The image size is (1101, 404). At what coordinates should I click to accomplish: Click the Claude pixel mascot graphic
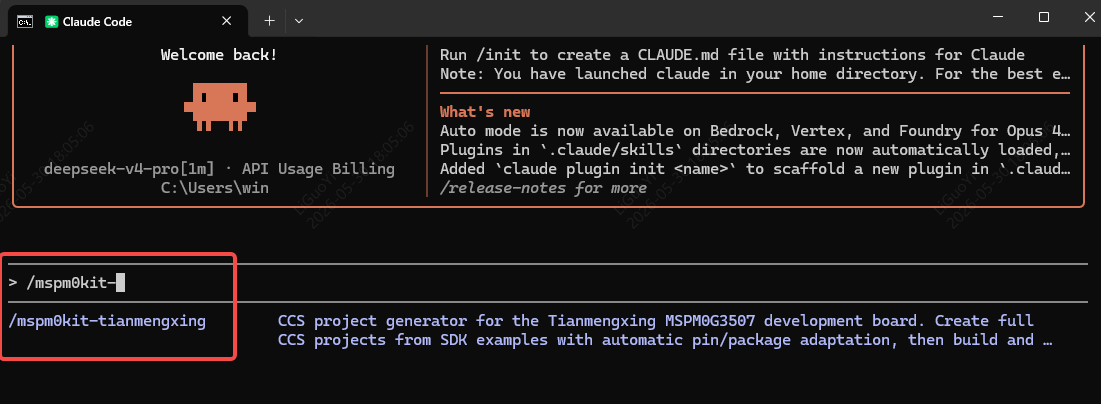pyautogui.click(x=219, y=106)
